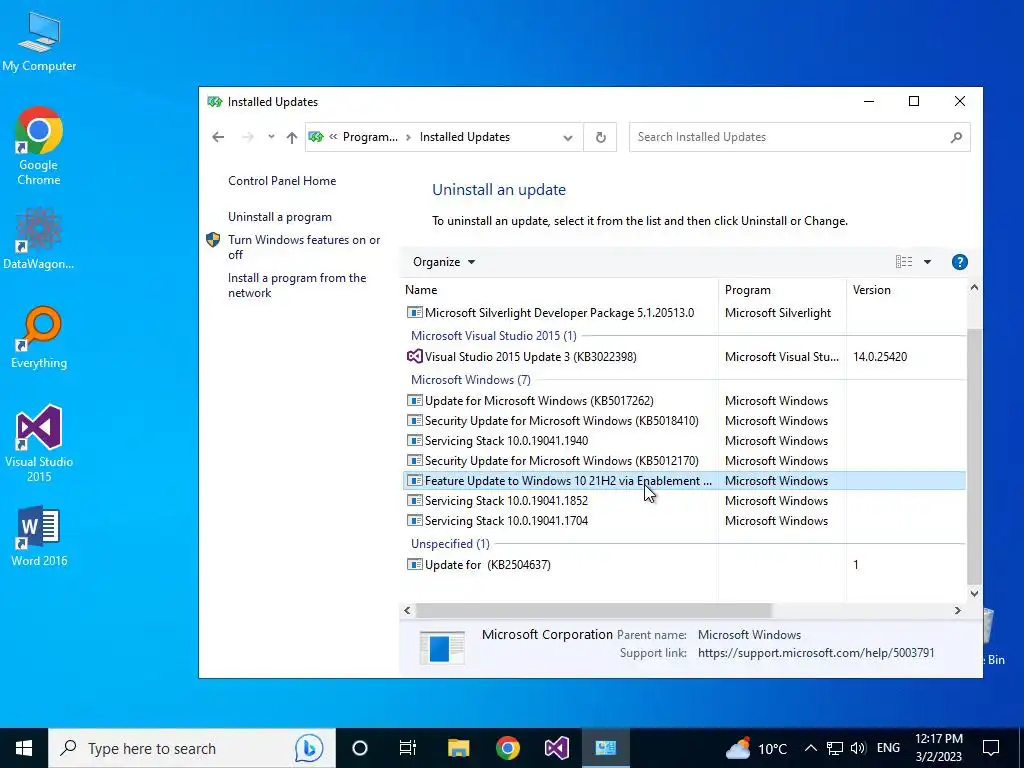Click the search magnifier icon
Image resolution: width=1024 pixels, height=768 pixels.
pos(956,137)
